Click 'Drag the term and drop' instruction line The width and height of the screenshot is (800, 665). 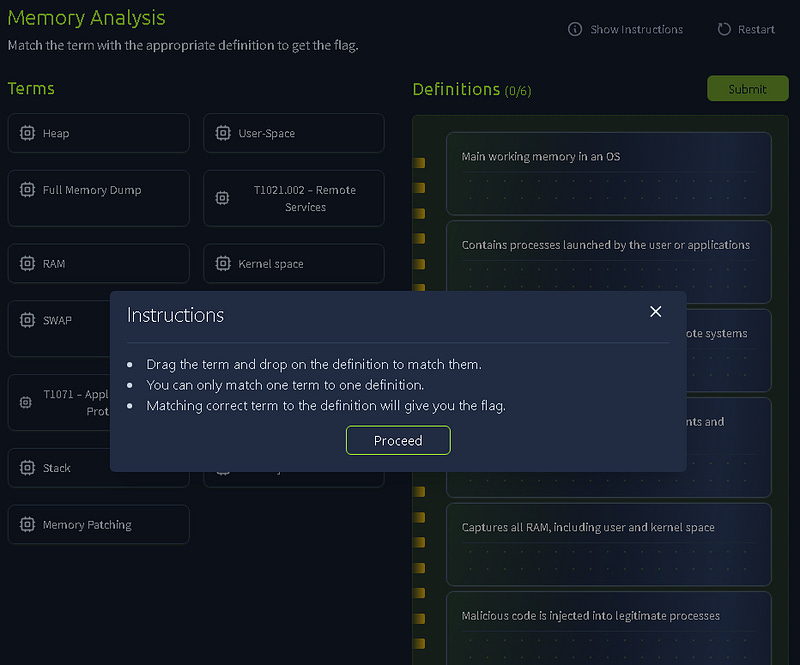pyautogui.click(x=314, y=364)
